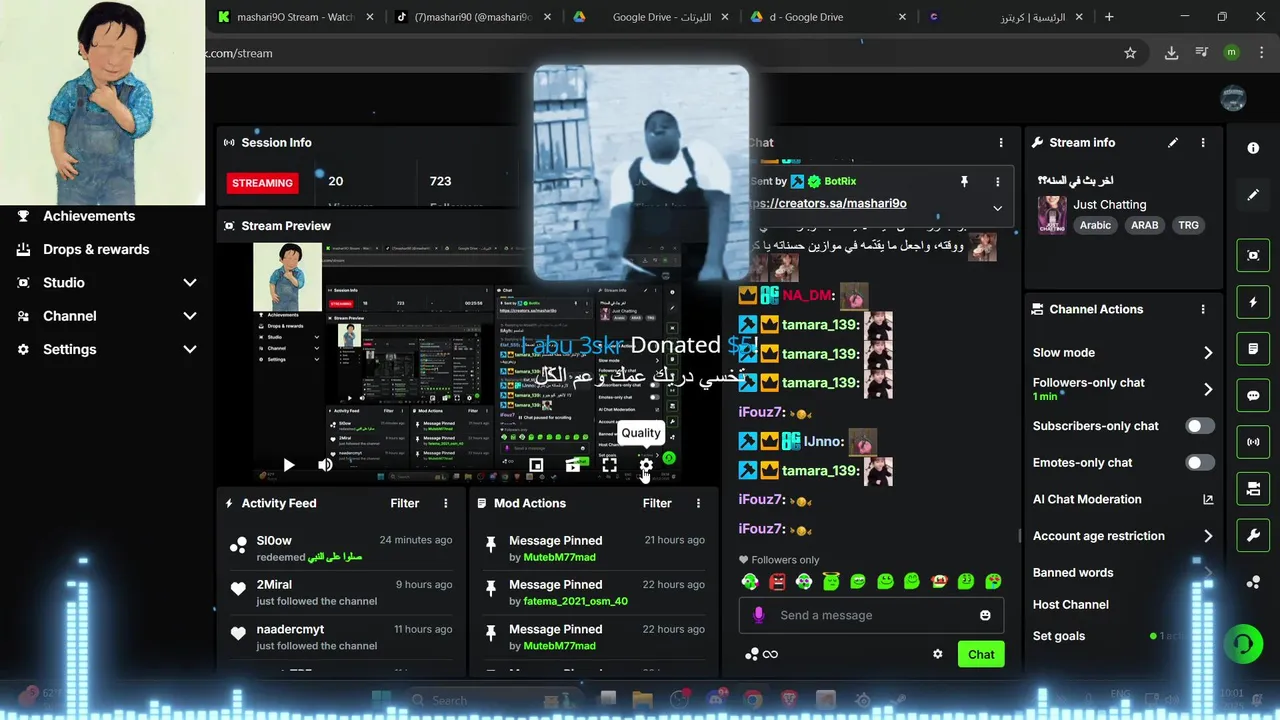Viewport: 1280px width, 720px height.
Task: Open browser downloads icon
Action: [1171, 53]
